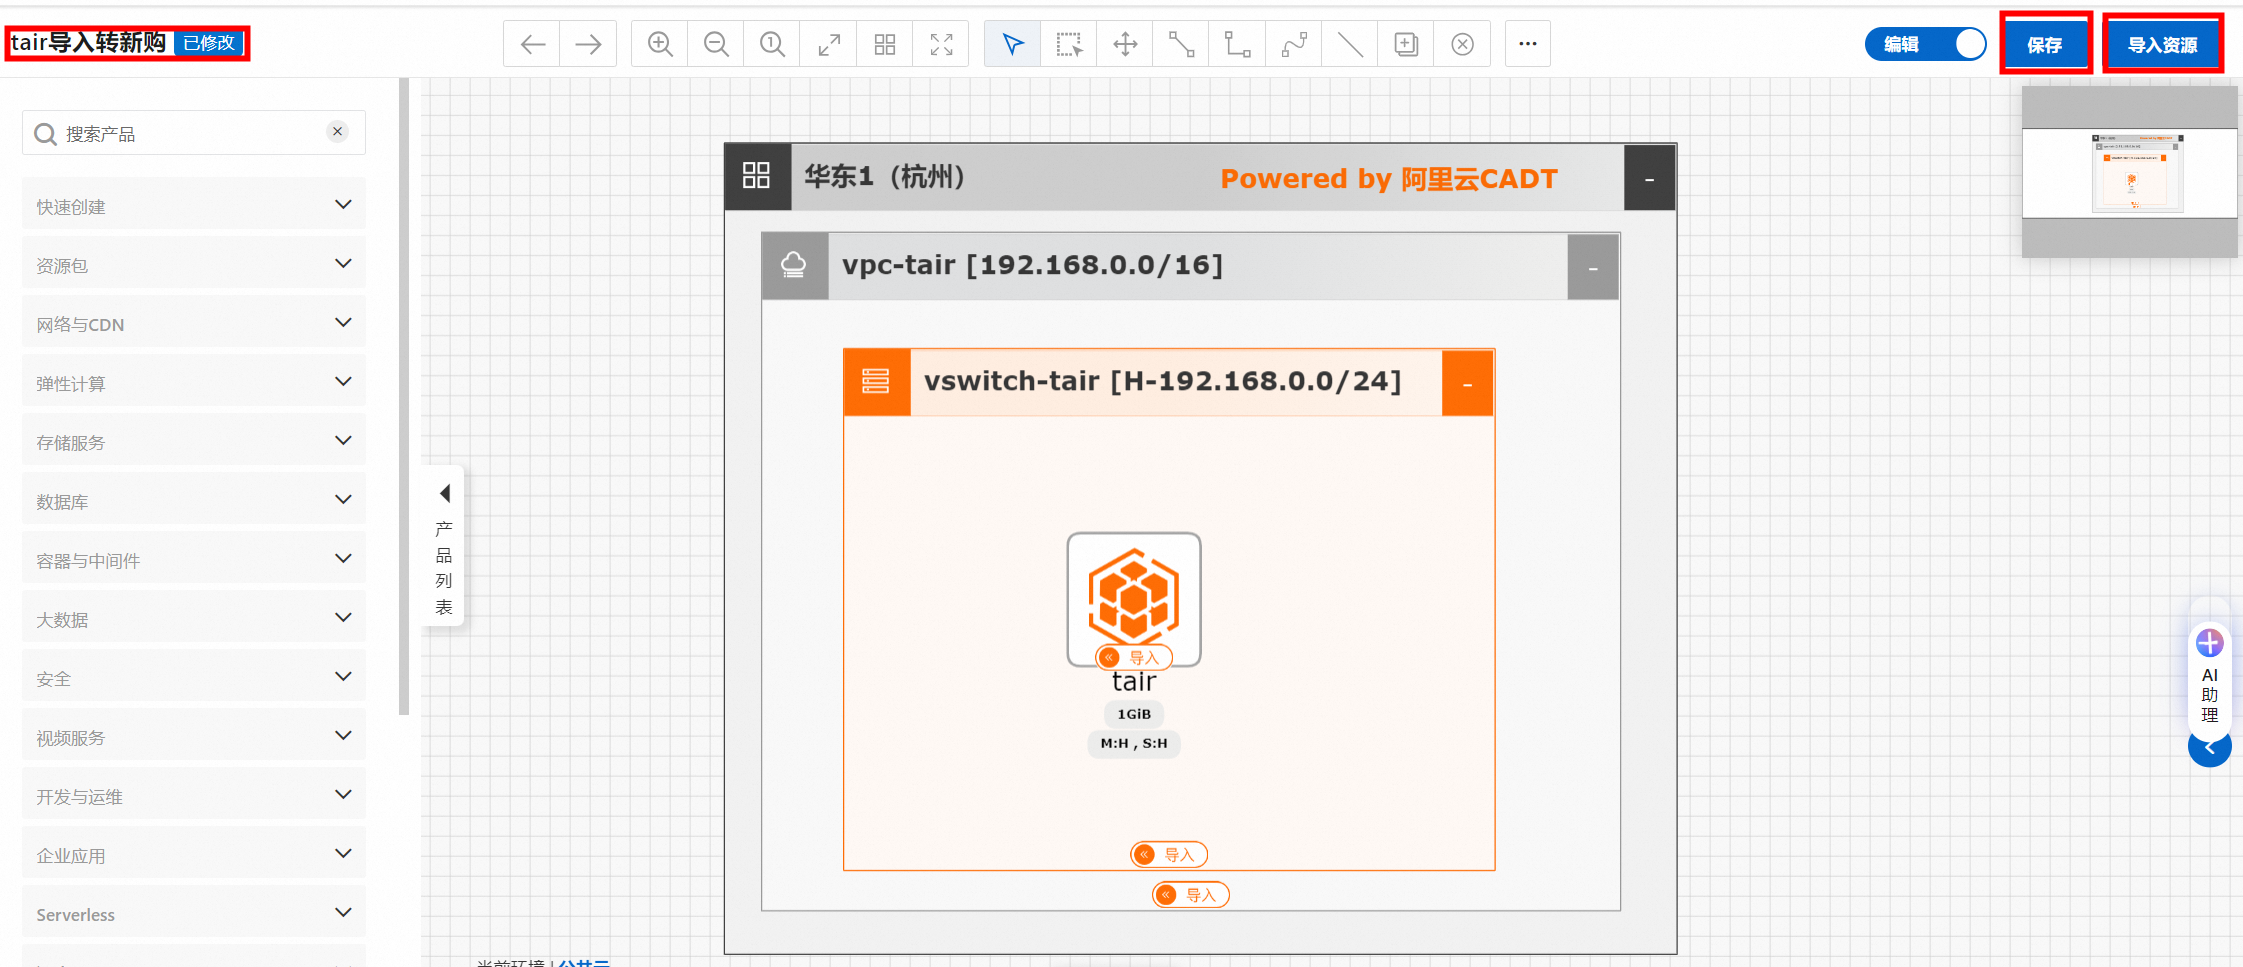
Task: Click the 保存 save button
Action: coord(2045,44)
